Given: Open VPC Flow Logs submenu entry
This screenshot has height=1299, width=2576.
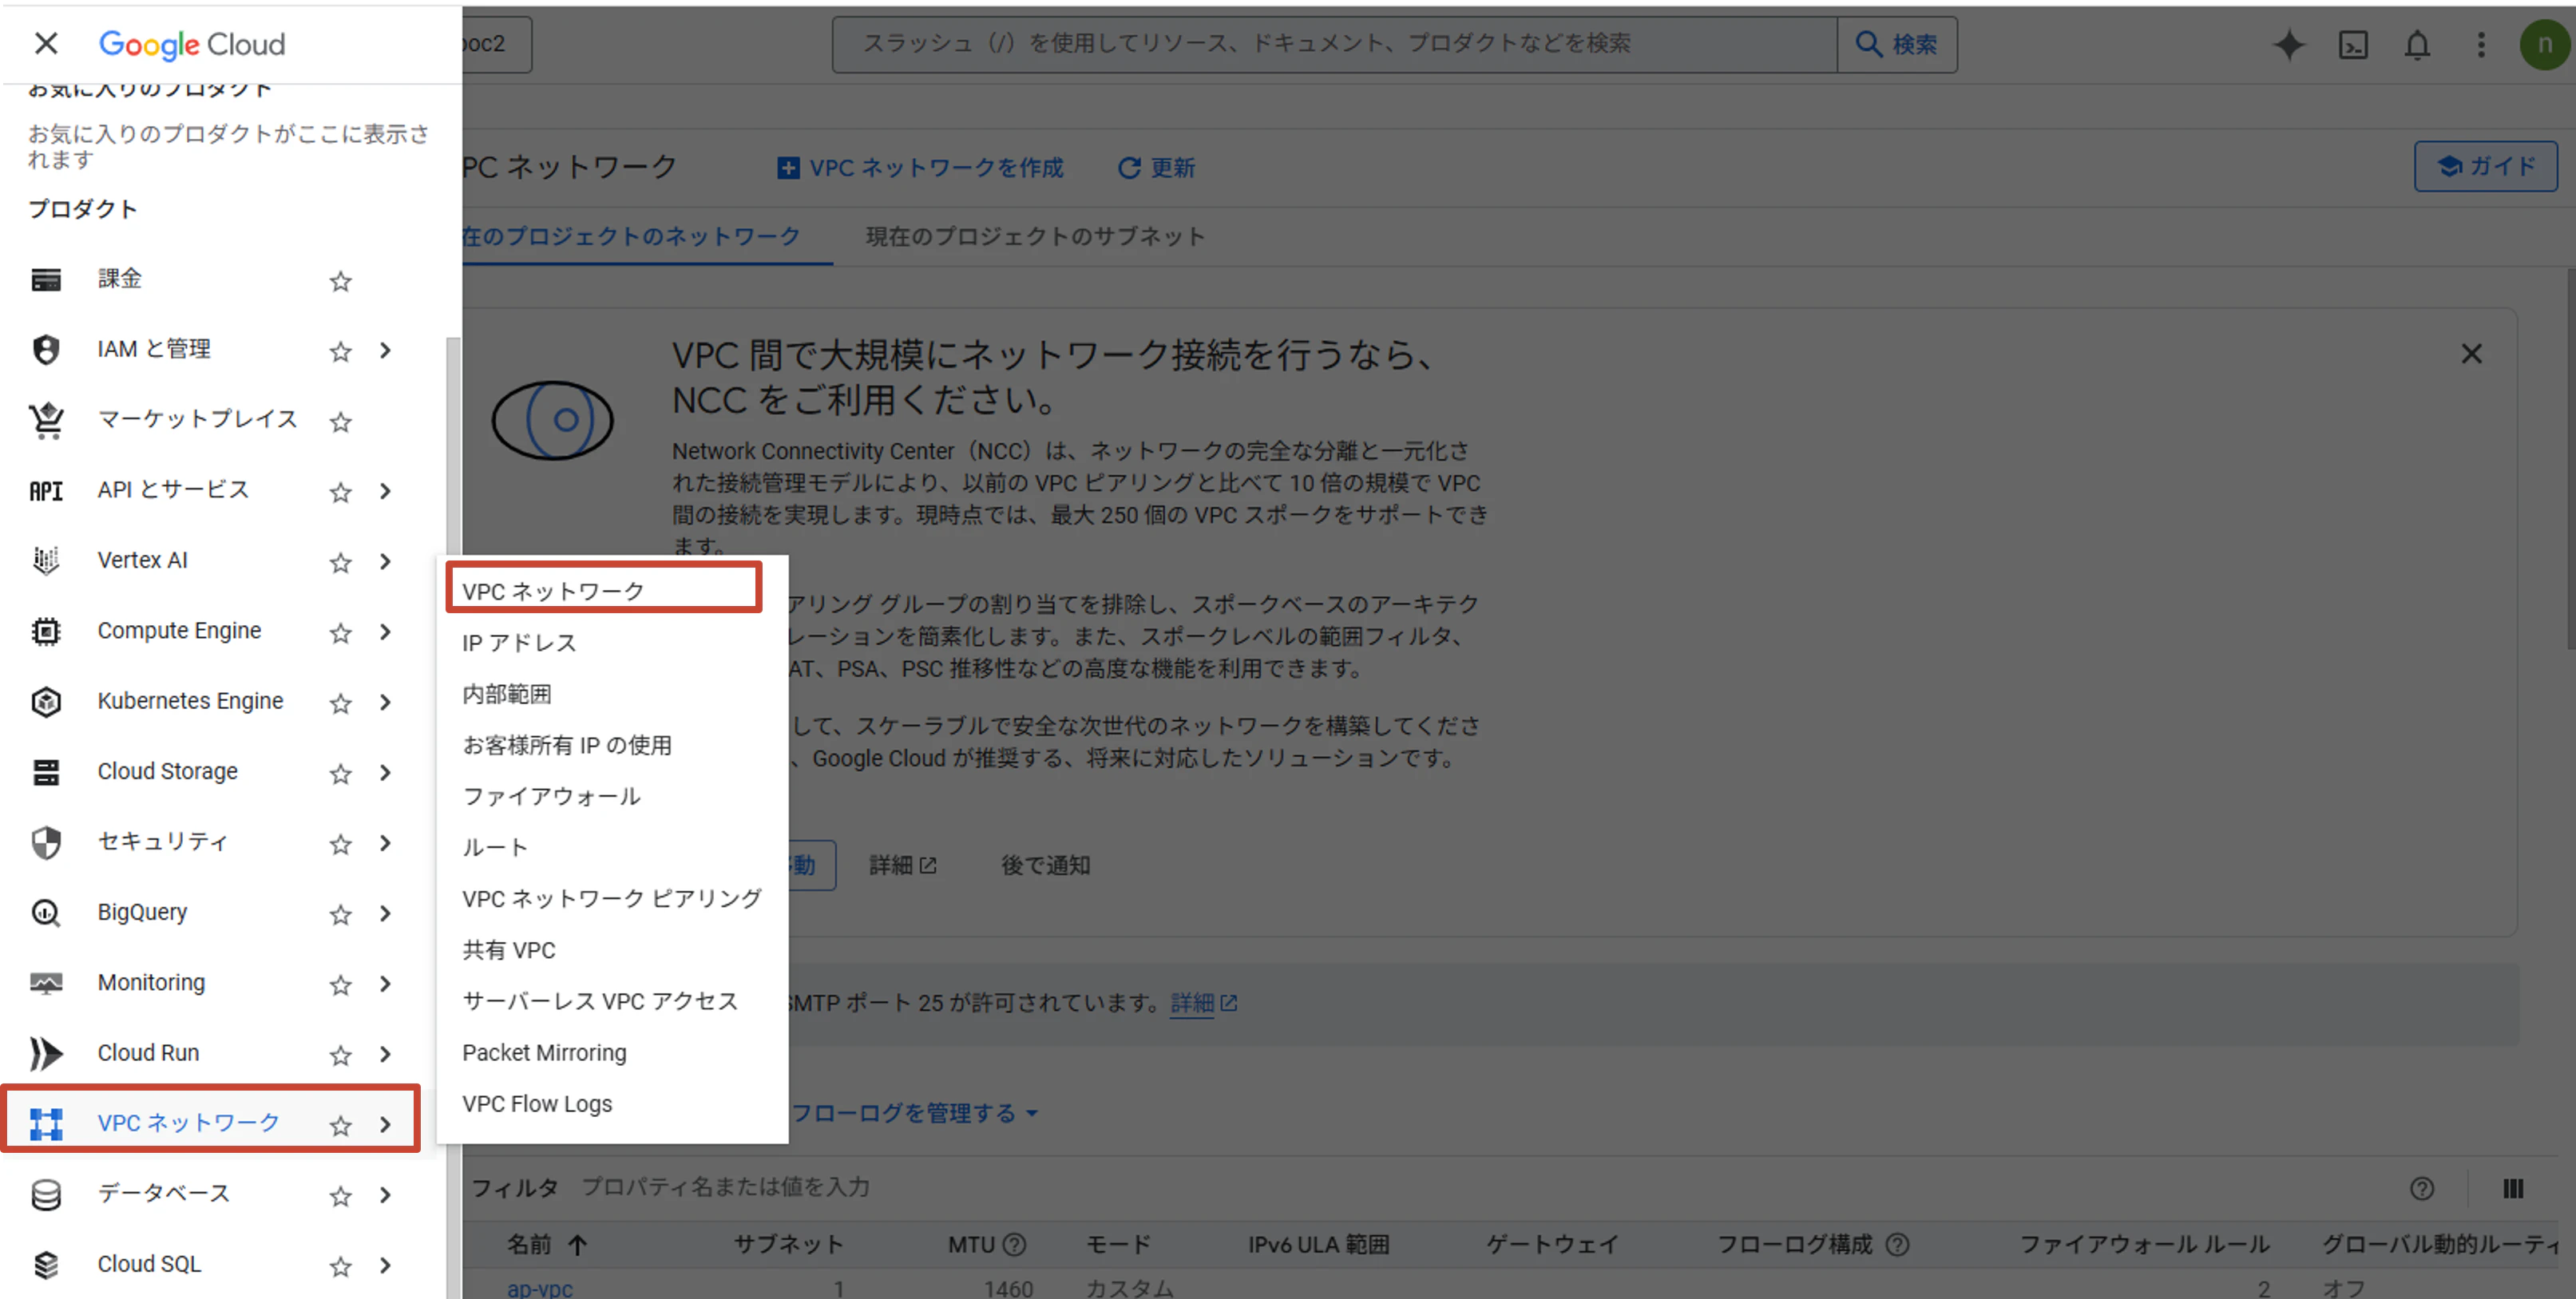Looking at the screenshot, I should tap(612, 1103).
